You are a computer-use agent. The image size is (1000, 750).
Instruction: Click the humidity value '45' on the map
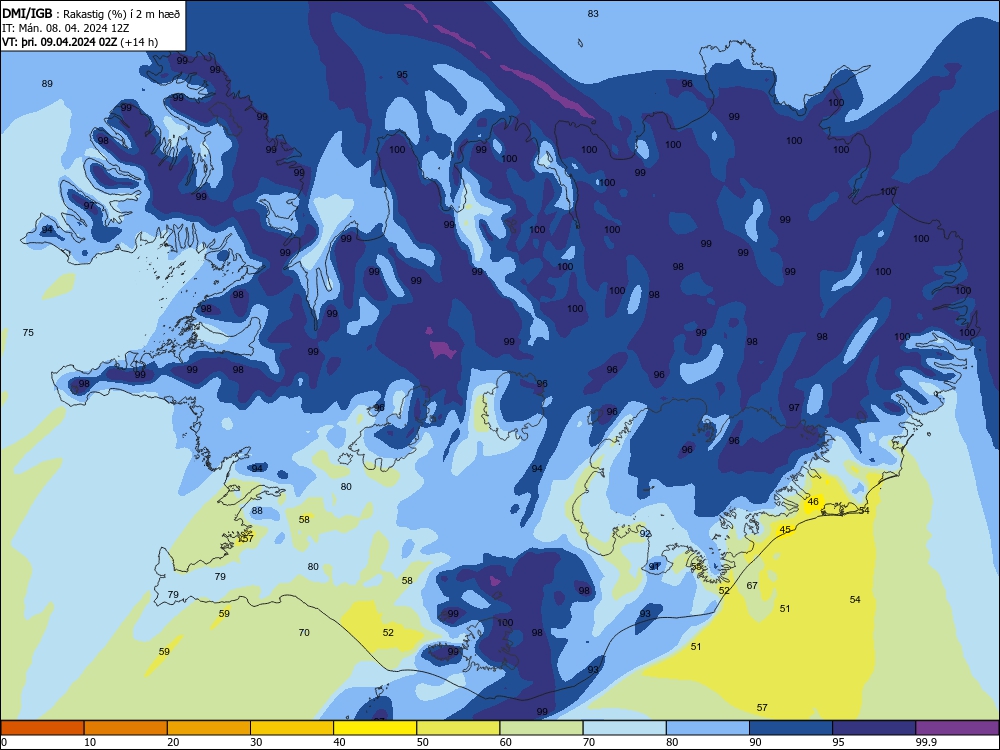tap(785, 530)
